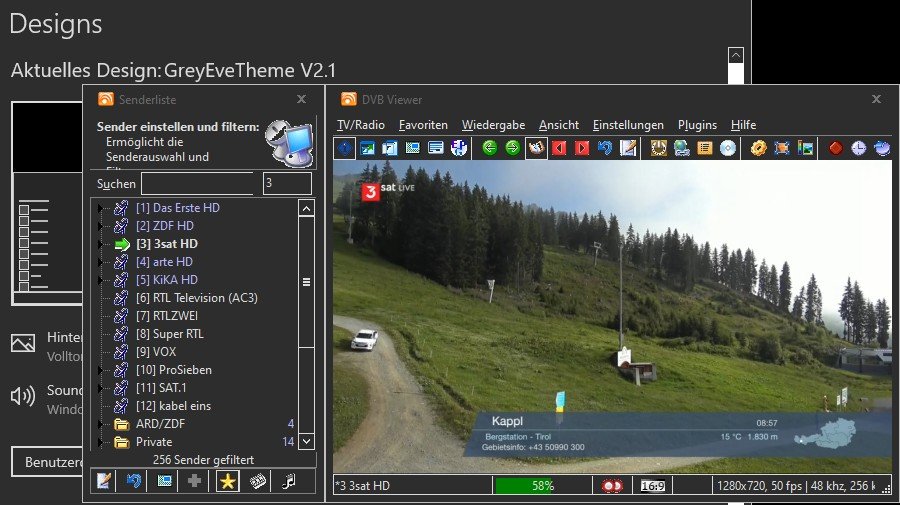The width and height of the screenshot is (900, 505).
Task: Expand the Private channel folder
Action: [100, 442]
